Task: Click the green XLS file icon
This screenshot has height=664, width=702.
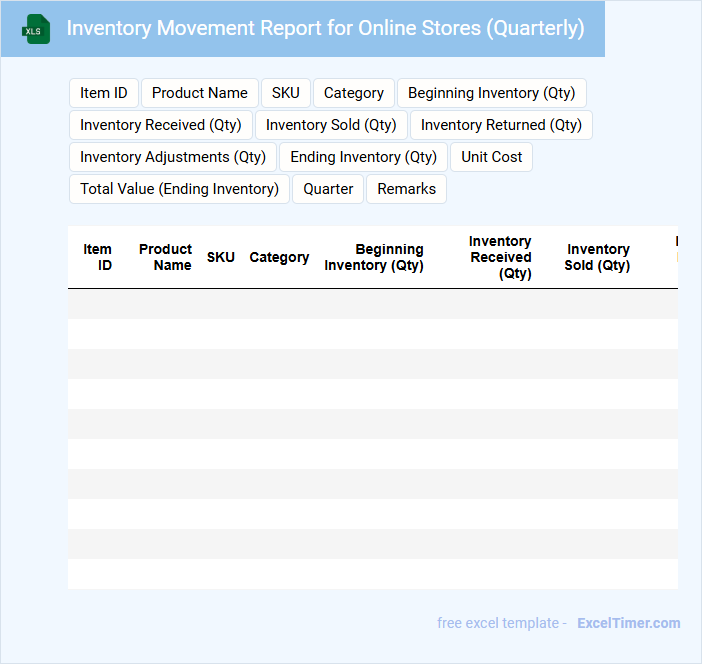Action: click(x=36, y=29)
